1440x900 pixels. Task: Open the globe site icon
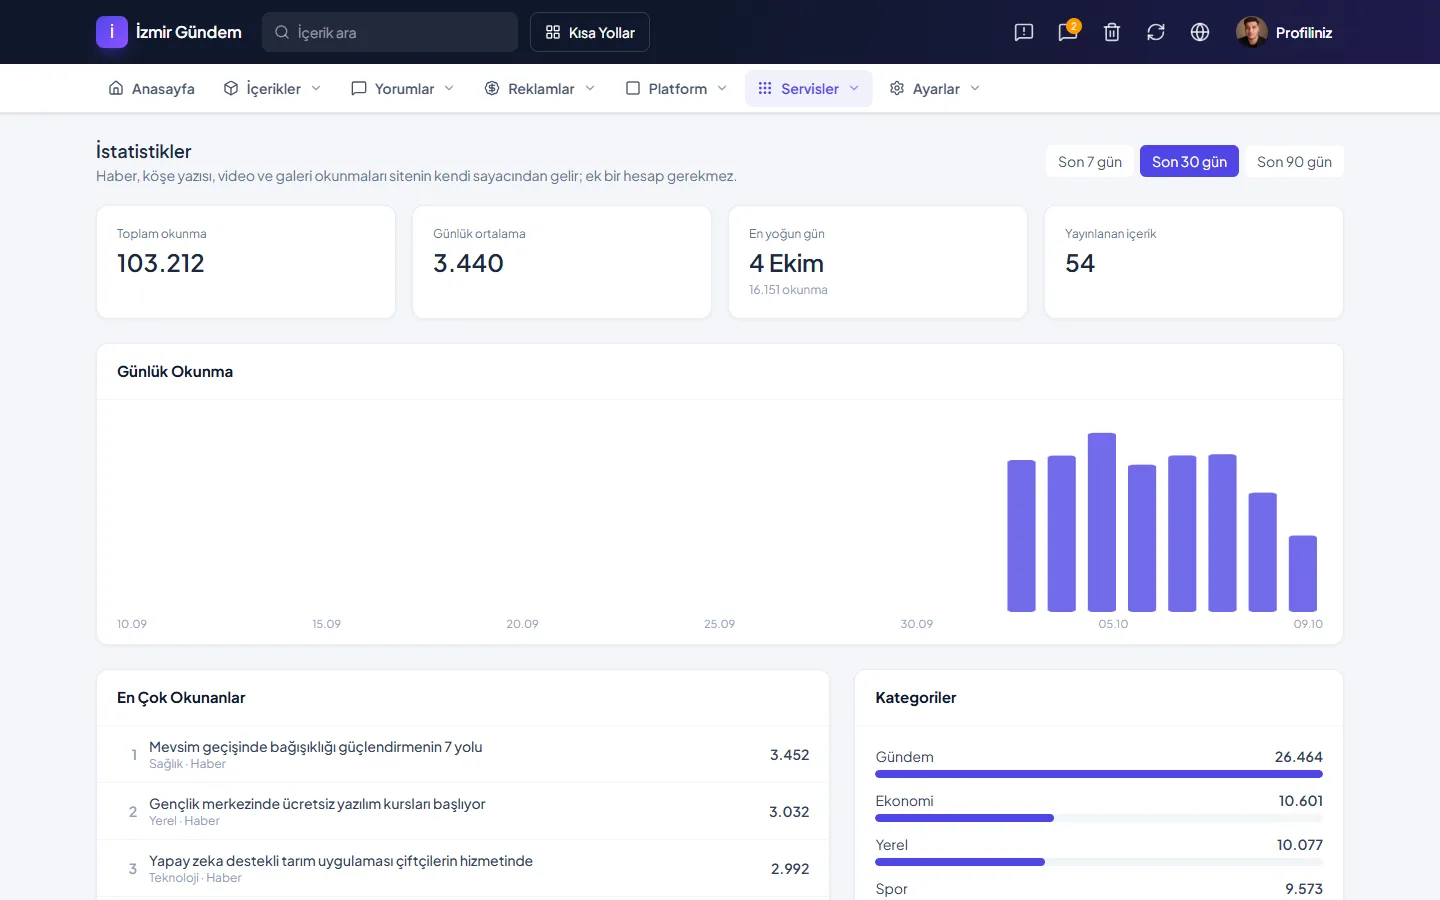point(1200,32)
